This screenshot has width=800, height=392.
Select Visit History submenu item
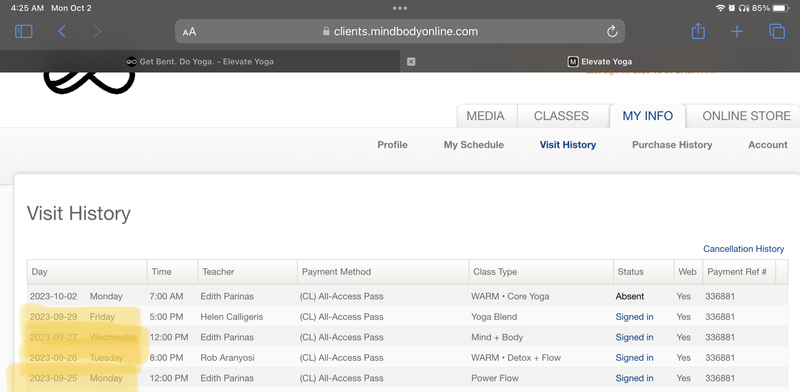[x=568, y=145]
